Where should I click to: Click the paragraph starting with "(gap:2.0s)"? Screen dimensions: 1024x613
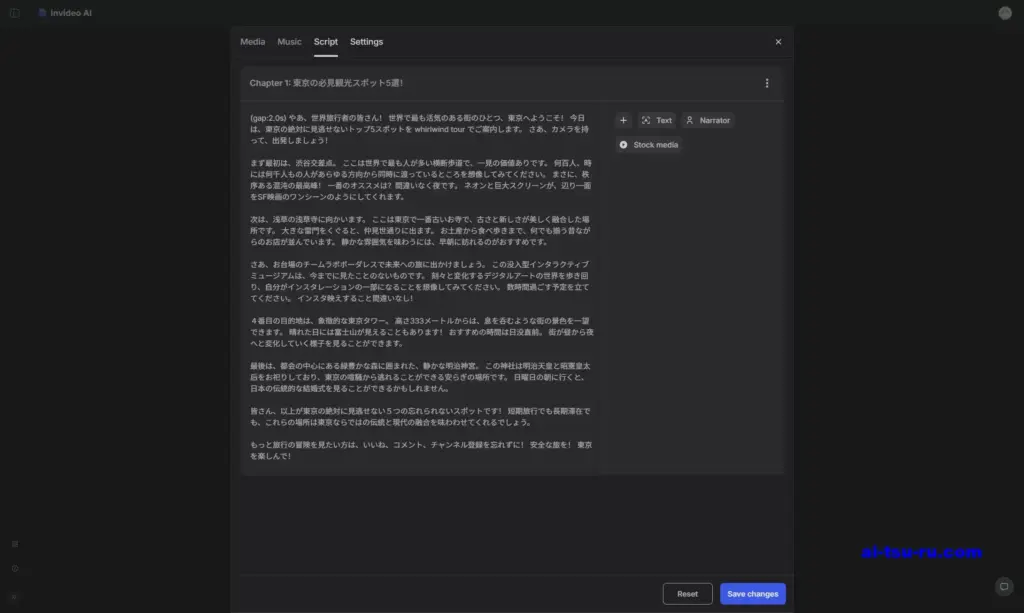click(419, 129)
